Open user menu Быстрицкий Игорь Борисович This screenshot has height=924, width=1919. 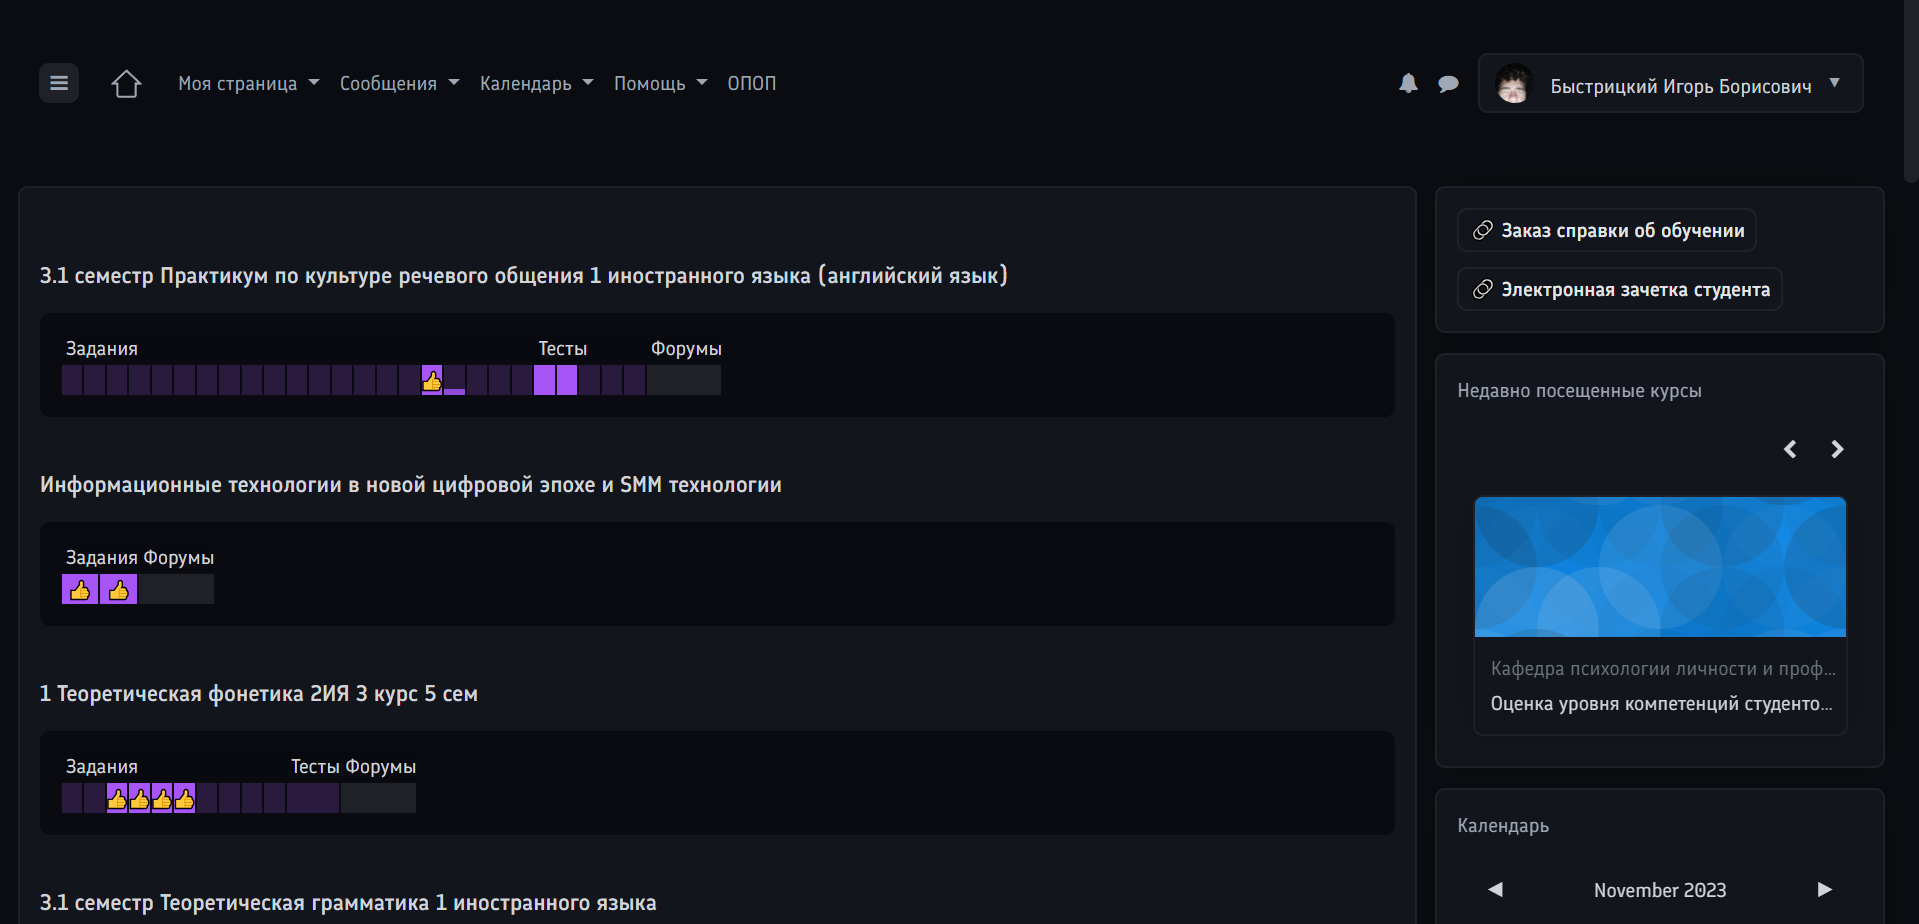pyautogui.click(x=1671, y=84)
